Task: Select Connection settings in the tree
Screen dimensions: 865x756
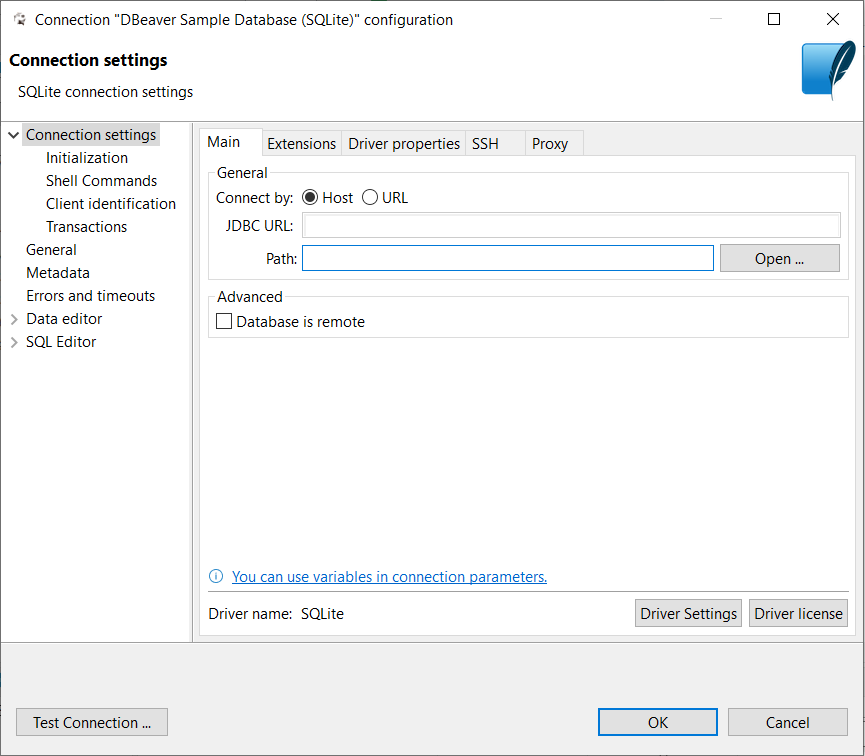Action: [91, 135]
